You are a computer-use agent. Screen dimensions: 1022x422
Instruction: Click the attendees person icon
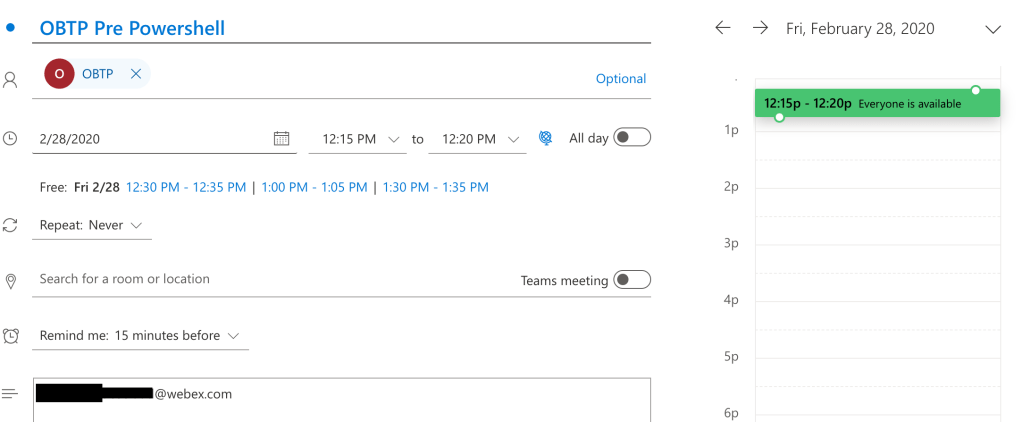tap(11, 79)
